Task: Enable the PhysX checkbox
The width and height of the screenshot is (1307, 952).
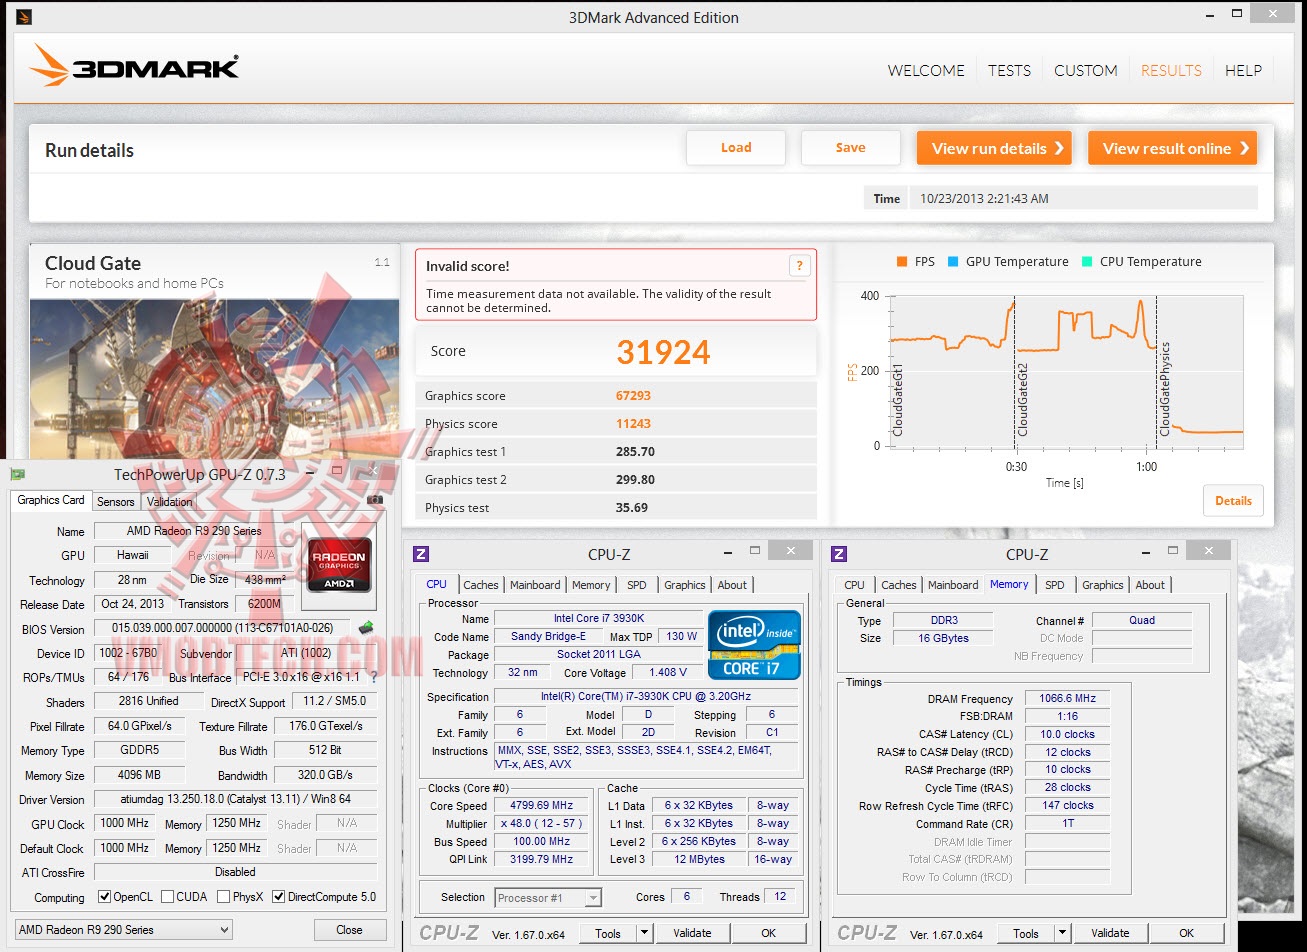Action: [223, 897]
